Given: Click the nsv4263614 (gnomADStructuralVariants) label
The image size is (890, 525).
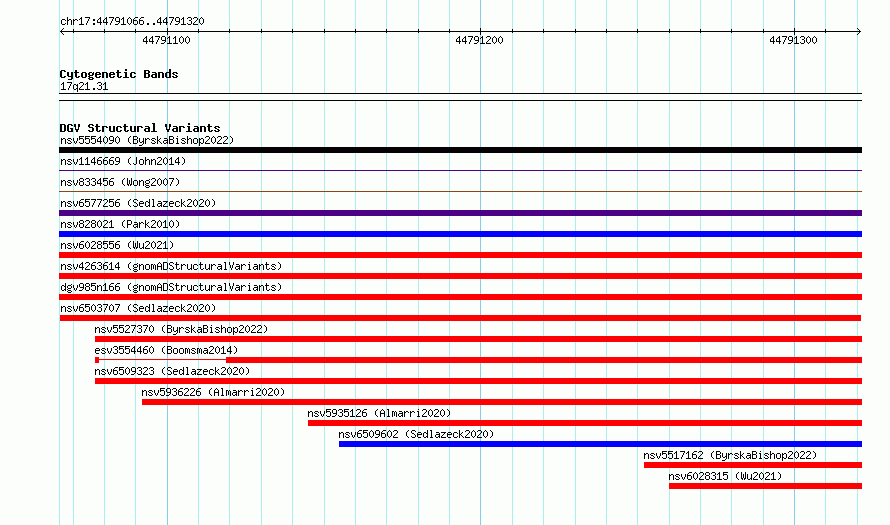Looking at the screenshot, I should 171,266.
